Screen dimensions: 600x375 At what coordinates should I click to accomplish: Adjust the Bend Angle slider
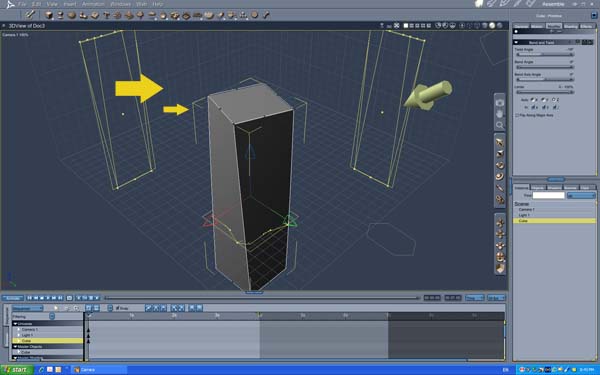click(544, 67)
